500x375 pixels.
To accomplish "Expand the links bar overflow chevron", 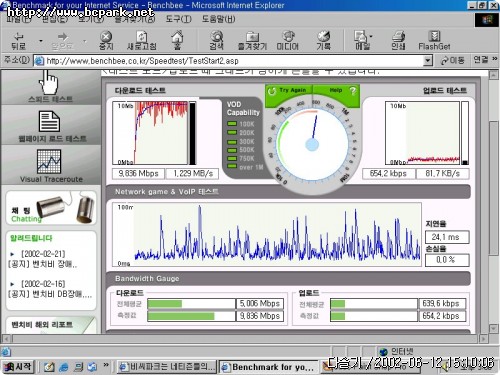I will tap(495, 59).
